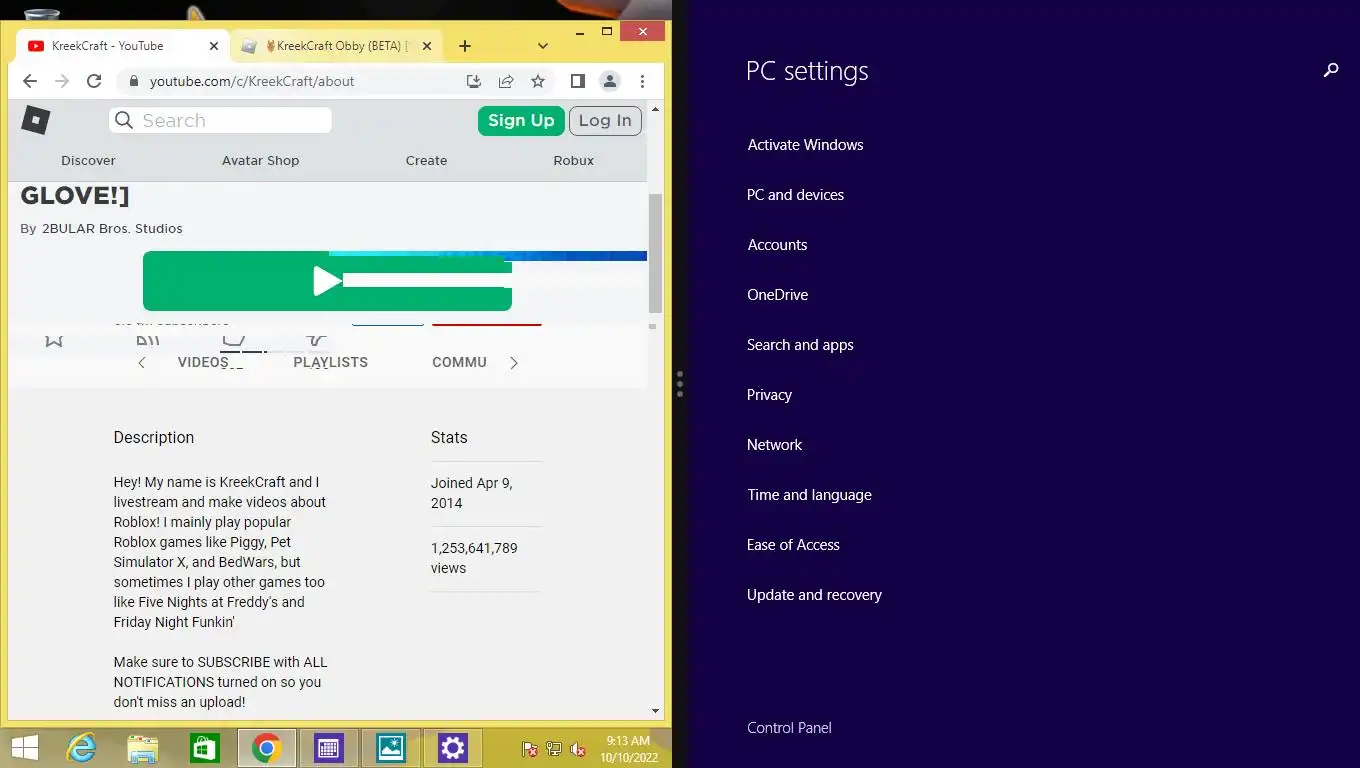Screen dimensions: 1360x768
Task: Open the Chrome side panel
Action: tap(577, 81)
